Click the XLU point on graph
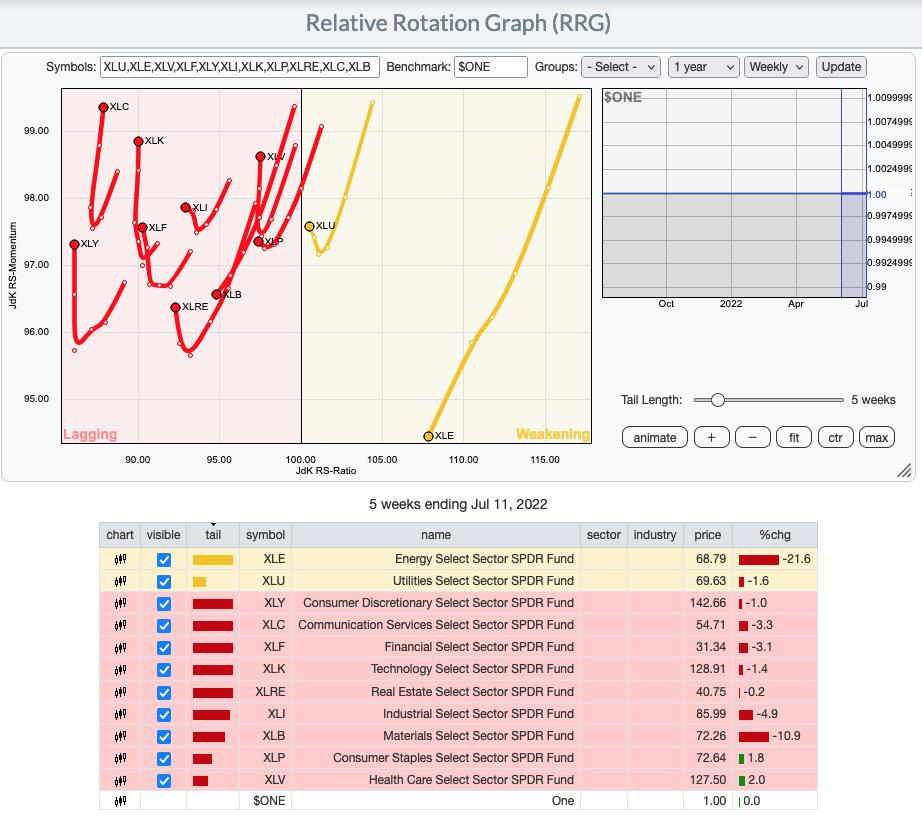Image resolution: width=922 pixels, height=816 pixels. (x=309, y=226)
